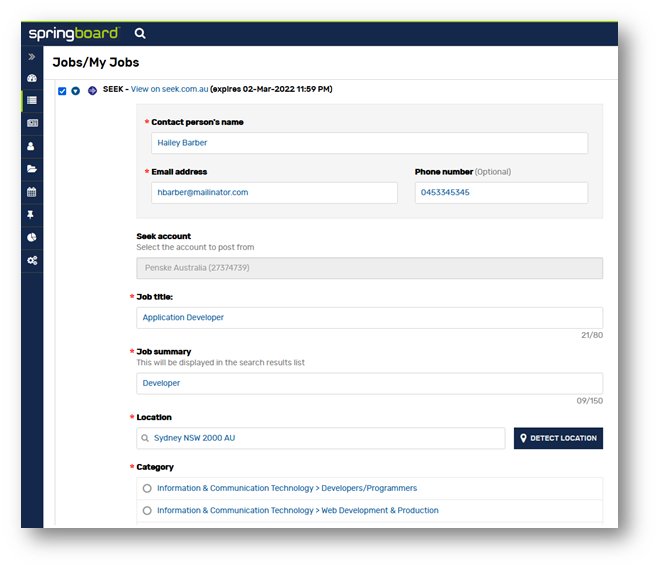Open the Seek account dropdown
Image resolution: width=660 pixels, height=570 pixels.
click(369, 268)
